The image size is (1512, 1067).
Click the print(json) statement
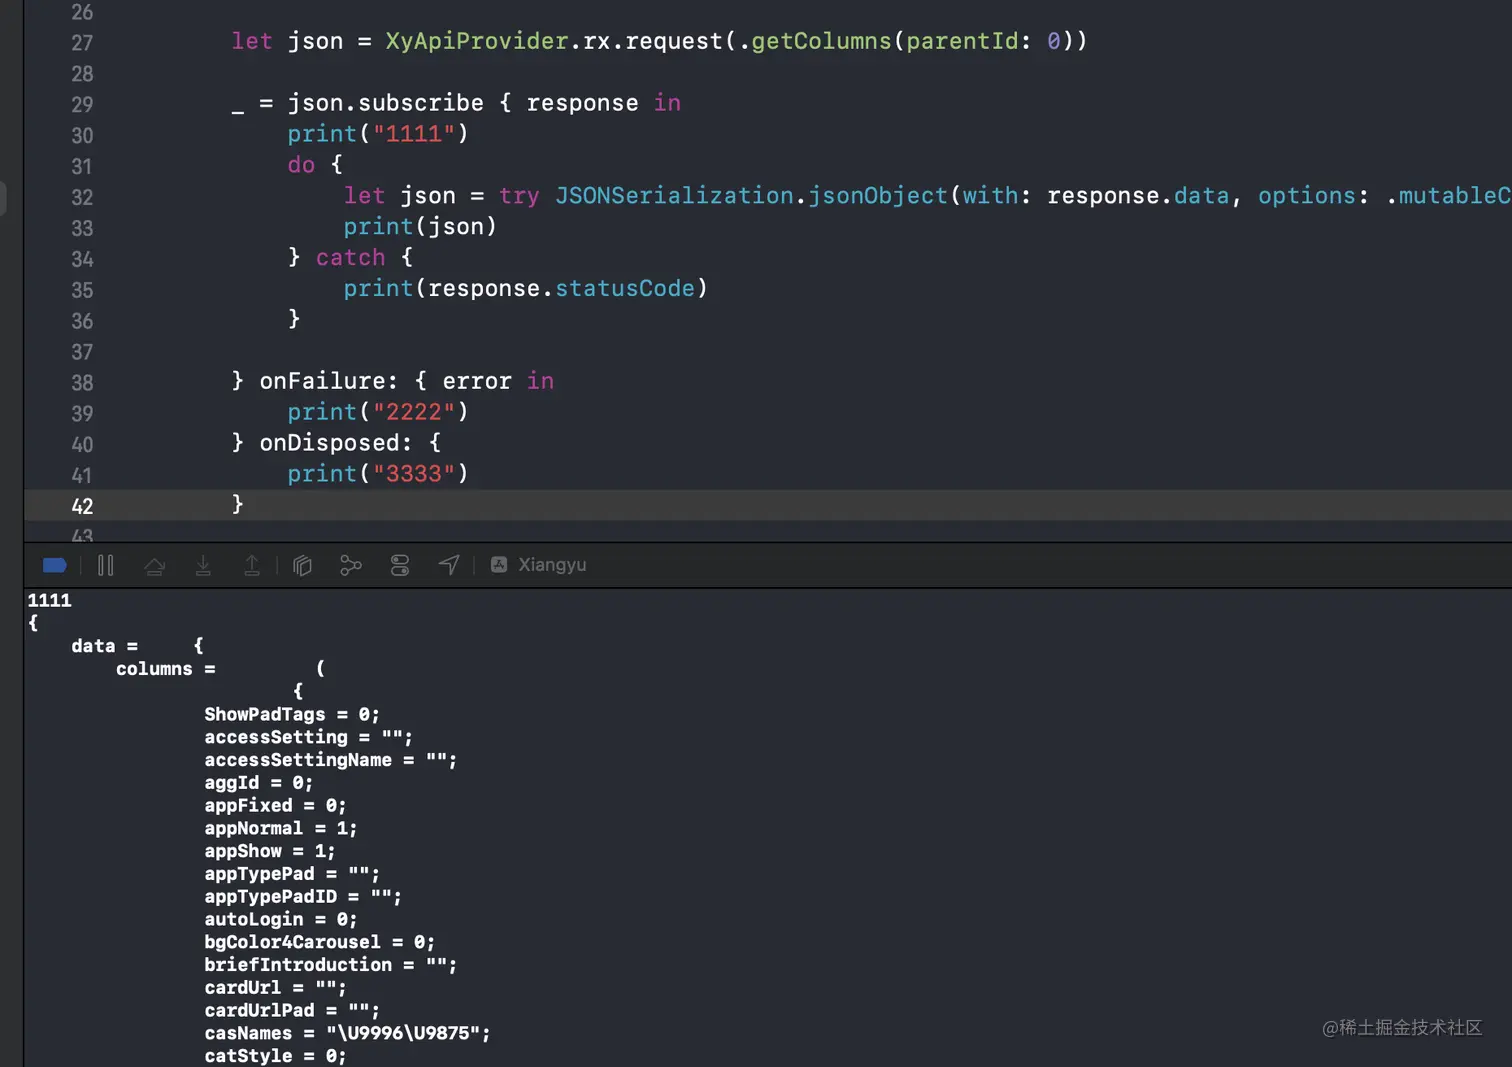[420, 227]
